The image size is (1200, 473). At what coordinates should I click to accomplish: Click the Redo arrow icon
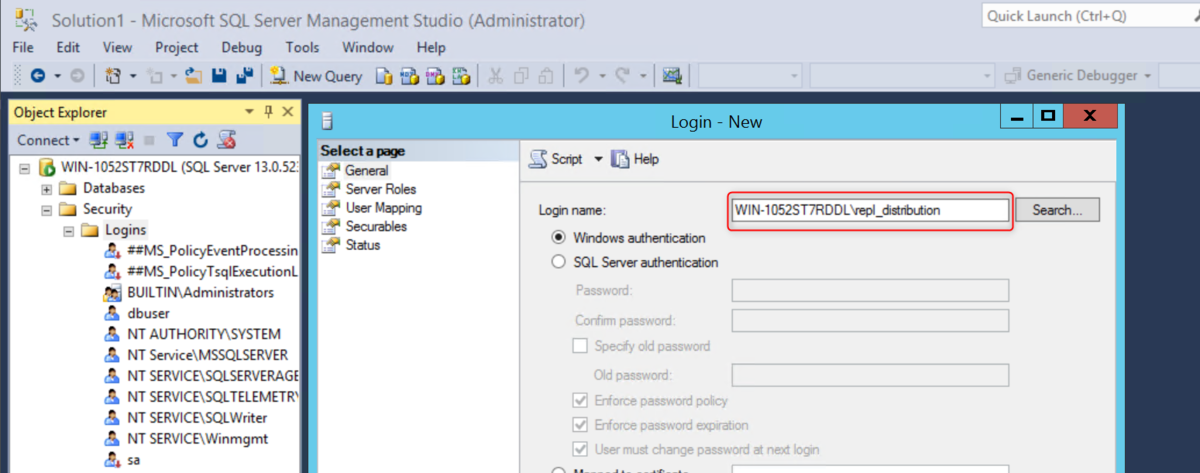(622, 75)
